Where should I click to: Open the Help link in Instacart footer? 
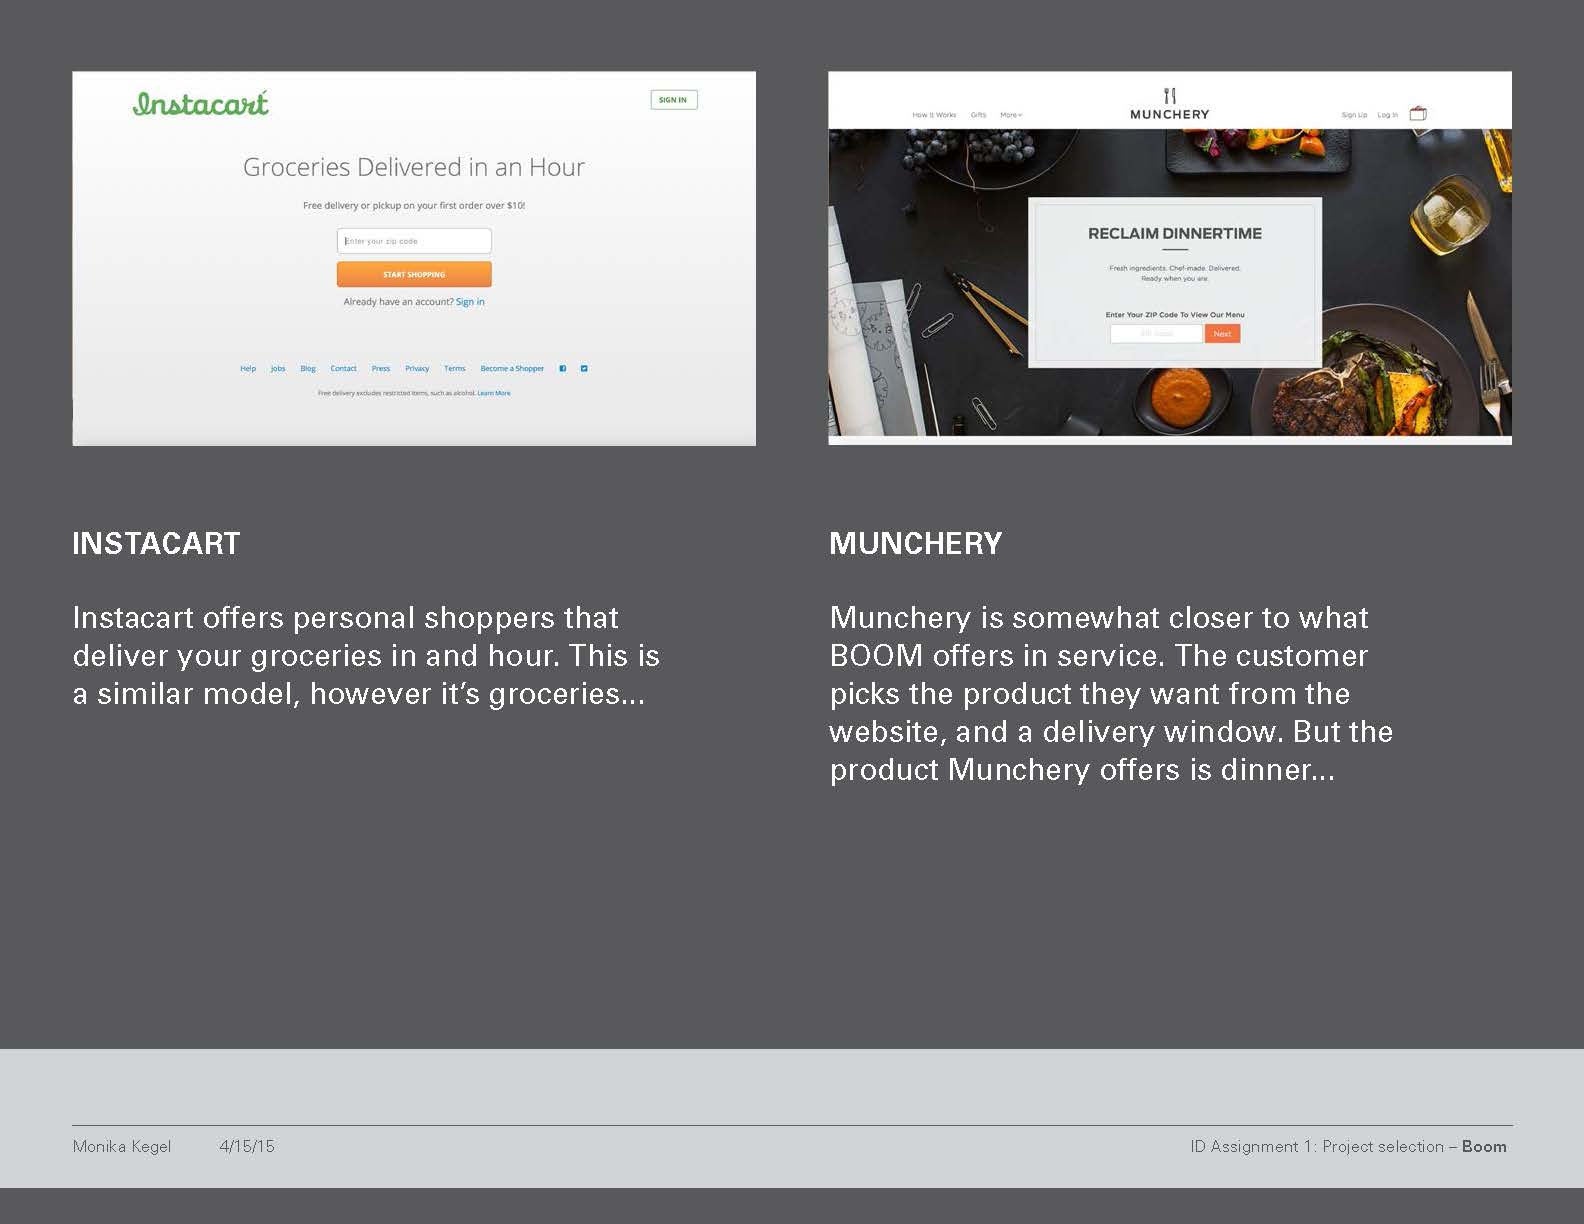click(248, 369)
